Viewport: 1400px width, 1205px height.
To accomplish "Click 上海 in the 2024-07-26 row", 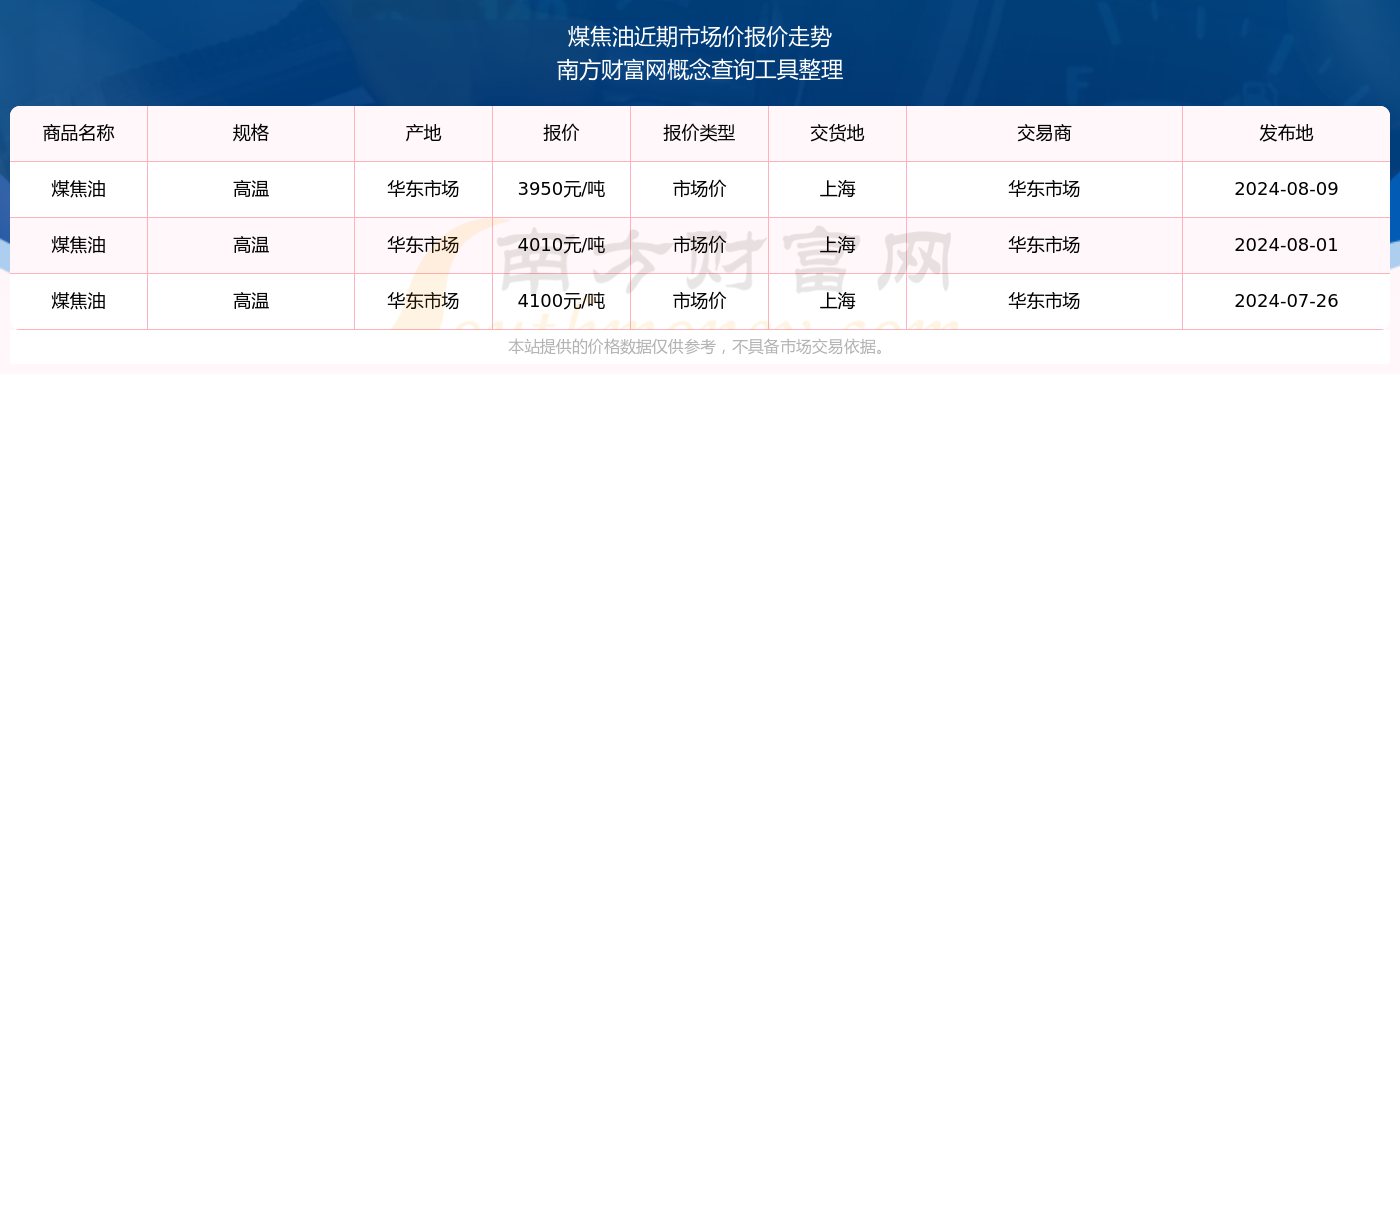I will coord(837,302).
